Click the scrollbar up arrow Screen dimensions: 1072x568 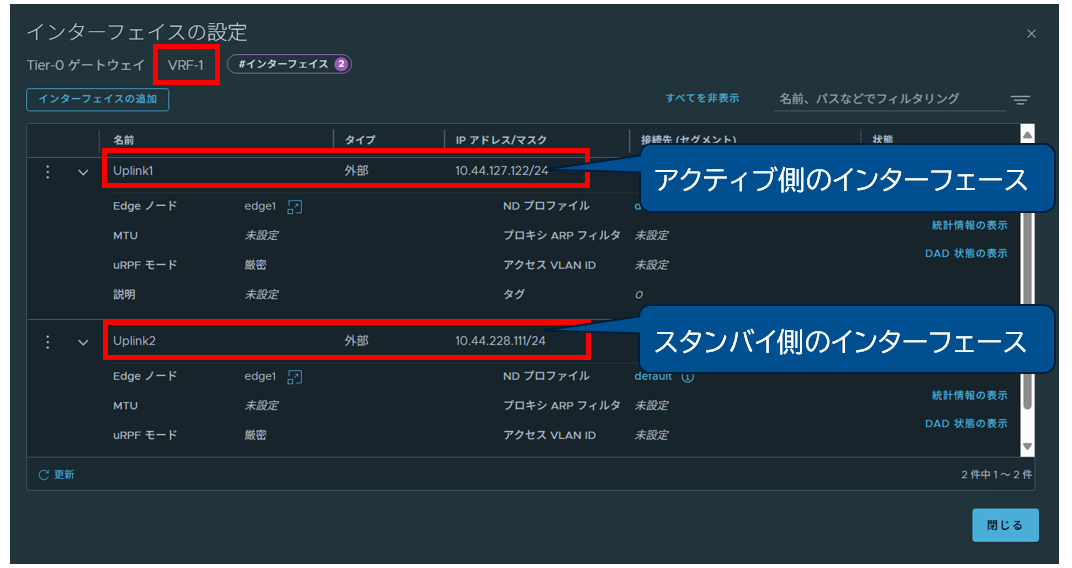(1027, 134)
